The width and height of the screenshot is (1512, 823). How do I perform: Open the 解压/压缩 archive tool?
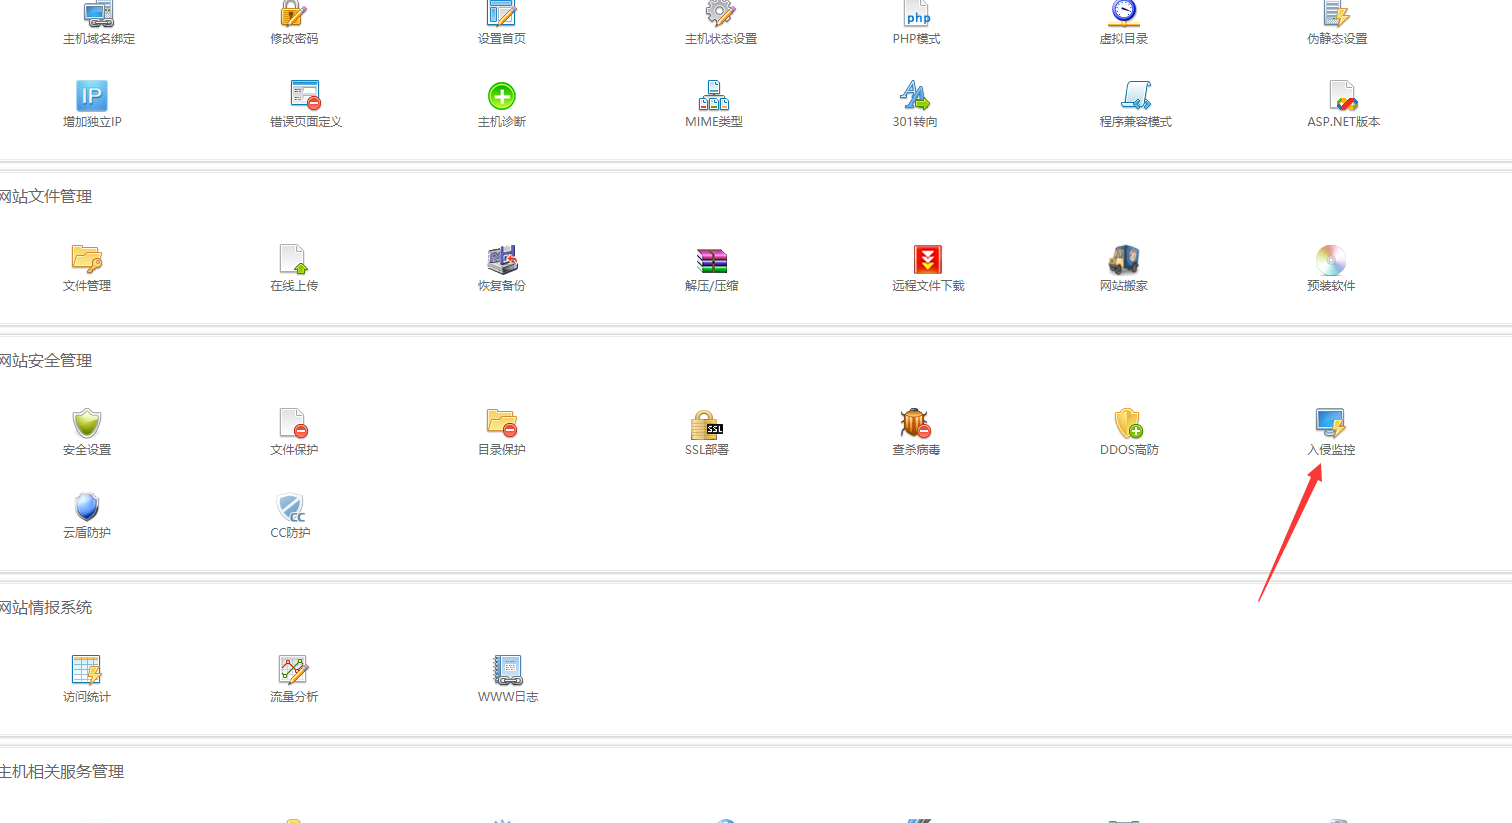711,260
